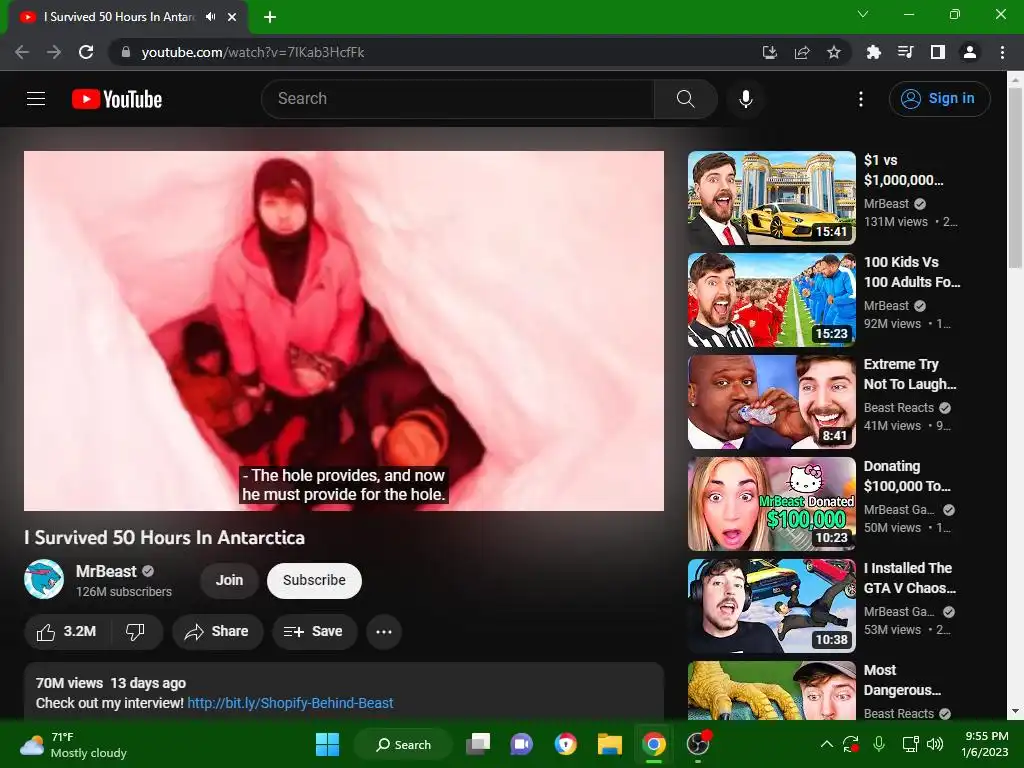1024x768 pixels.
Task: Click Beast Reacts channel under Extreme video
Action: (899, 408)
